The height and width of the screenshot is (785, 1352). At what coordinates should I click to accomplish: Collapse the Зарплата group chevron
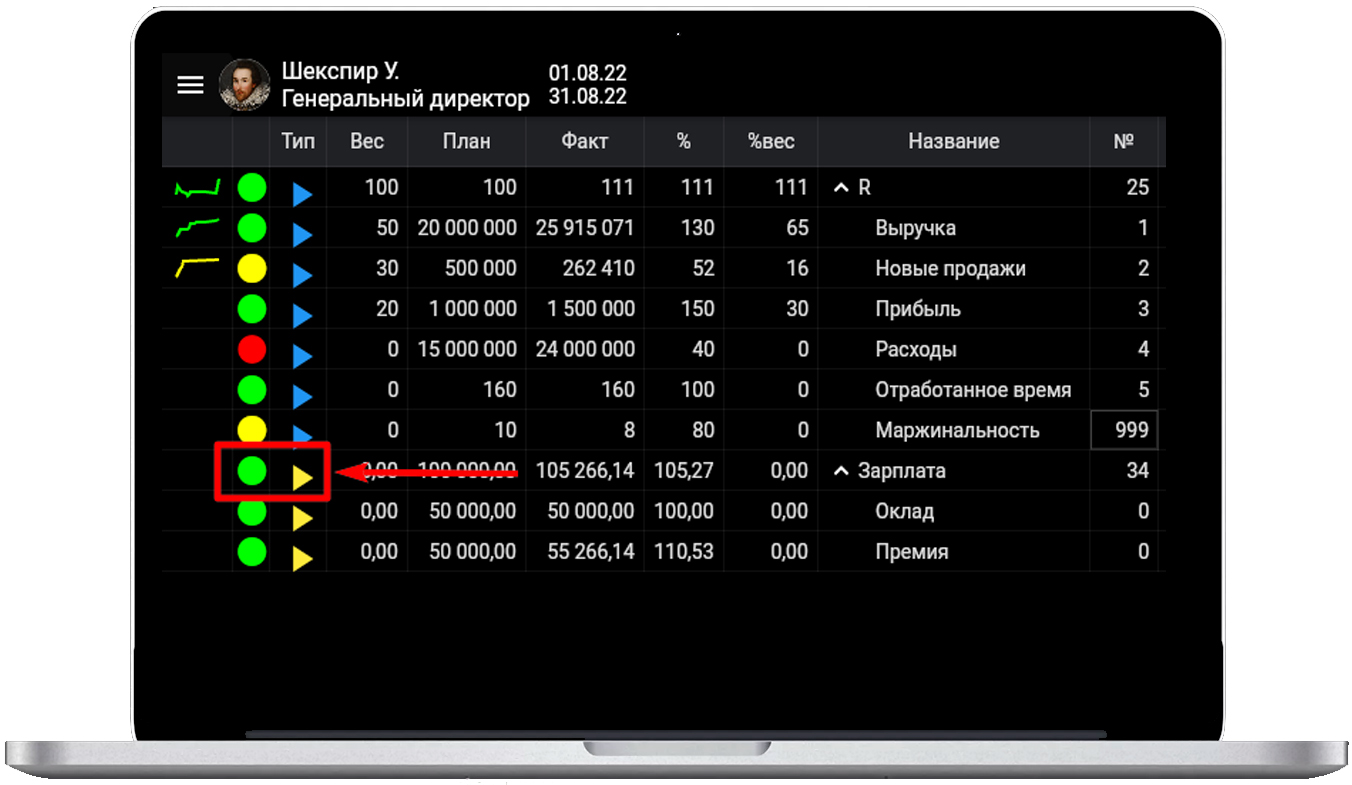click(841, 471)
